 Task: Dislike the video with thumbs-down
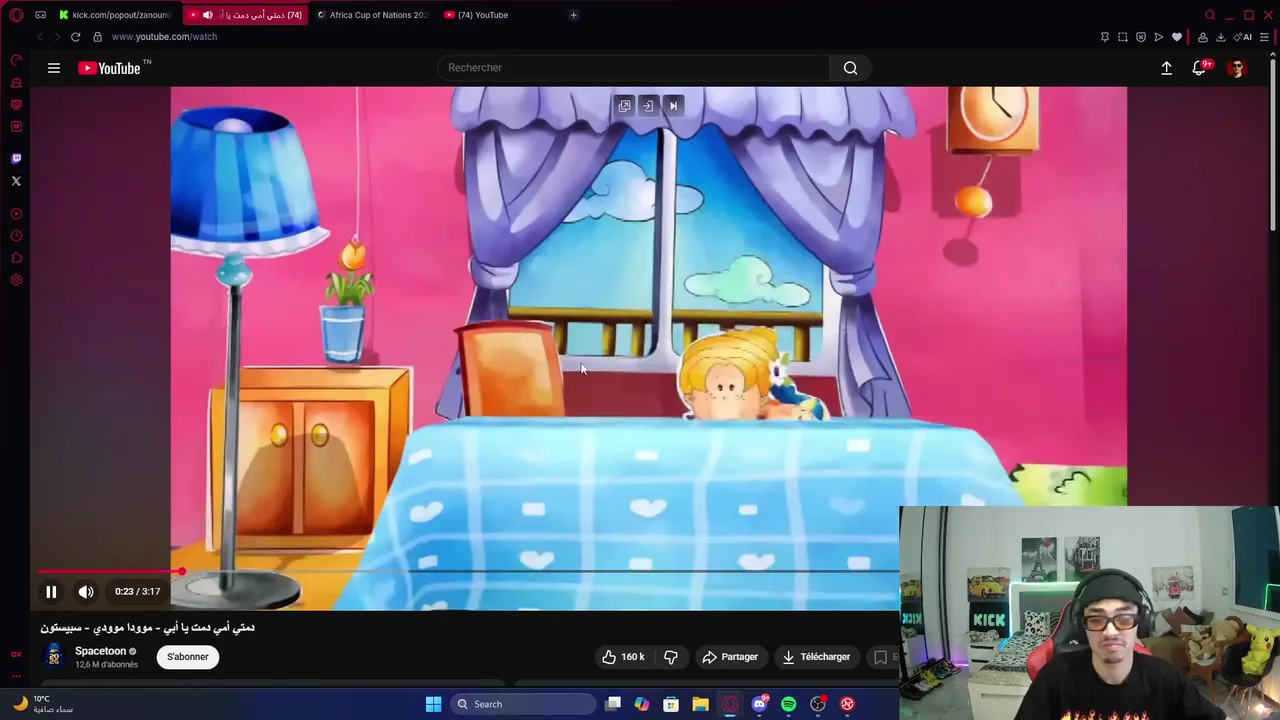(x=671, y=657)
